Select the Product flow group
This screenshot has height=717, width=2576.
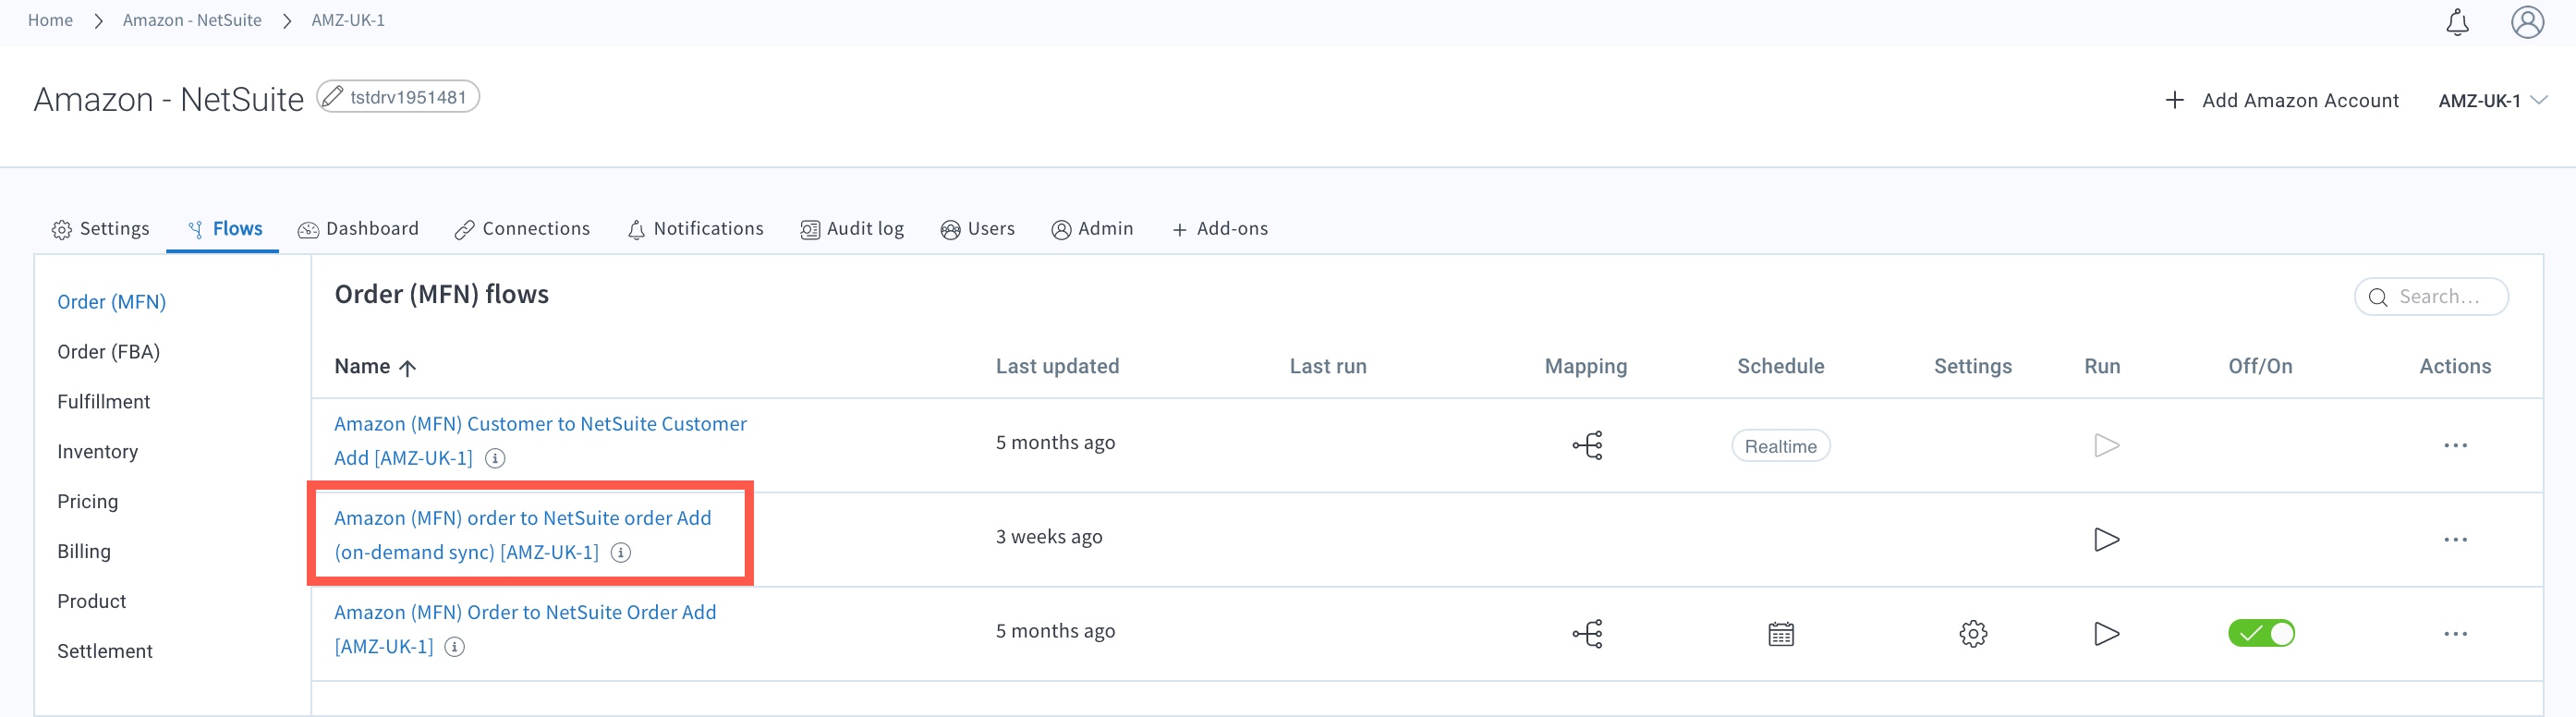pyautogui.click(x=91, y=602)
